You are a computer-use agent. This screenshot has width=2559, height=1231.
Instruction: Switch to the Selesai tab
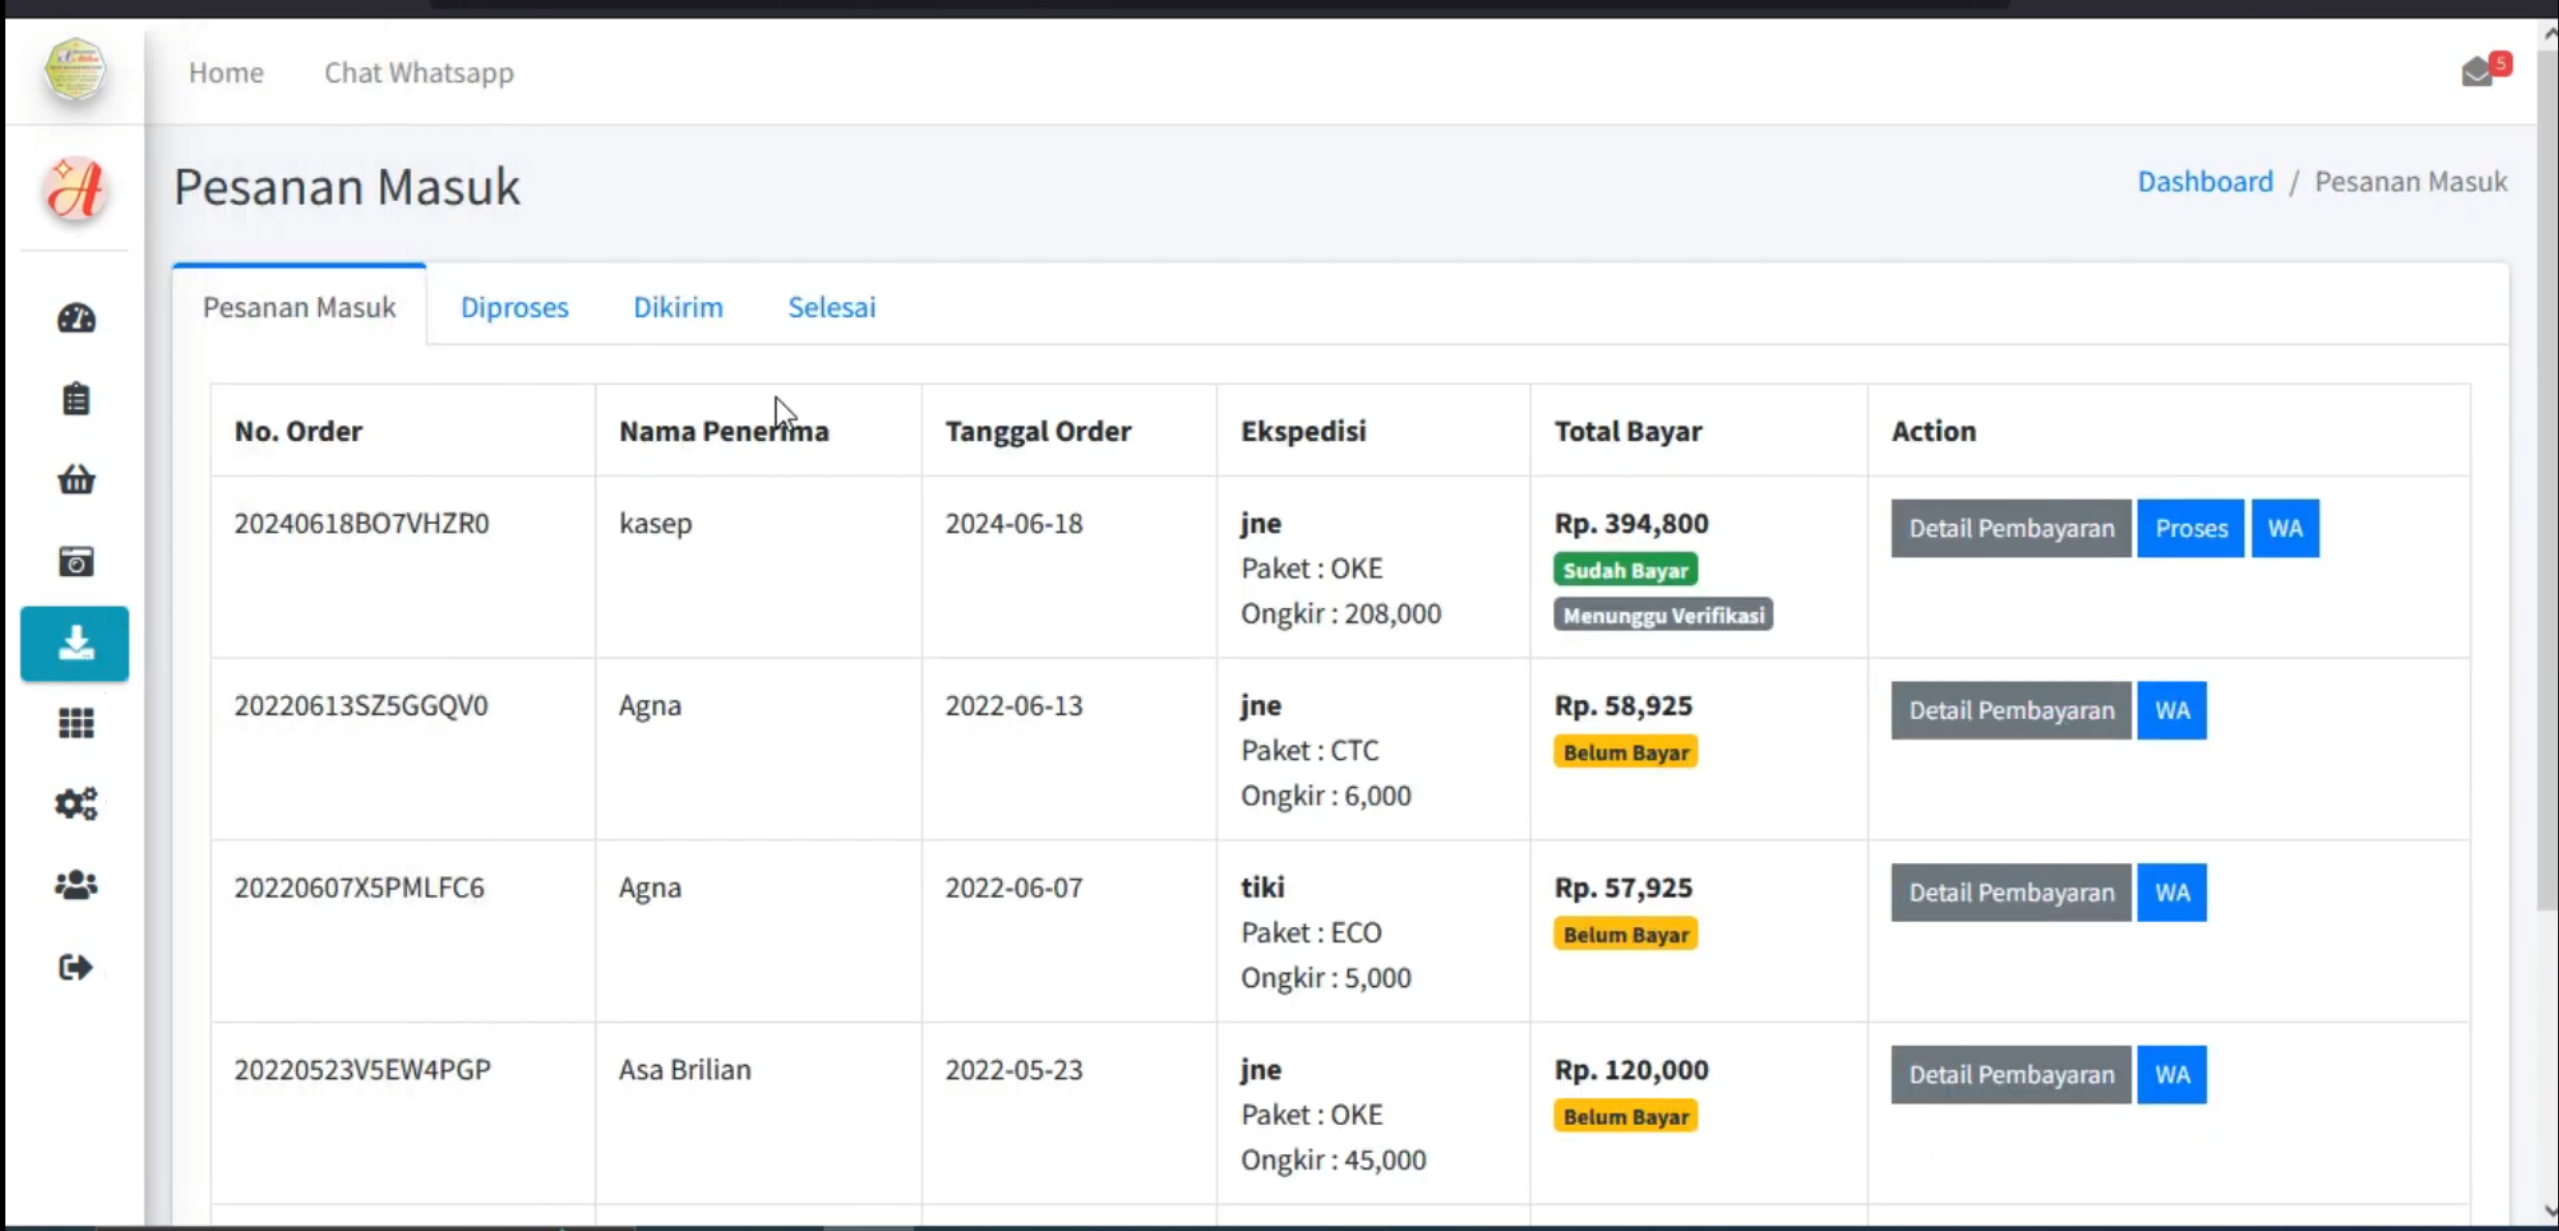click(831, 306)
